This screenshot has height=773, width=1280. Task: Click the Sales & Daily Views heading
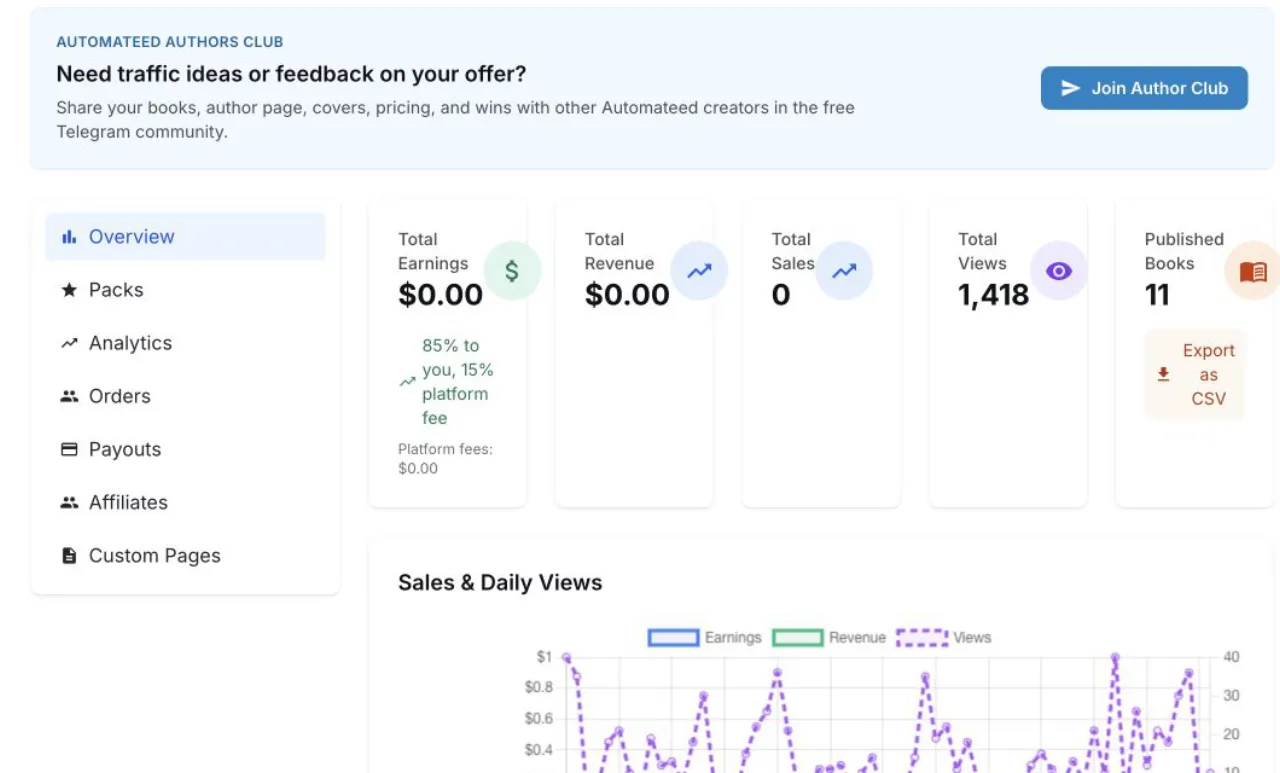tap(500, 583)
